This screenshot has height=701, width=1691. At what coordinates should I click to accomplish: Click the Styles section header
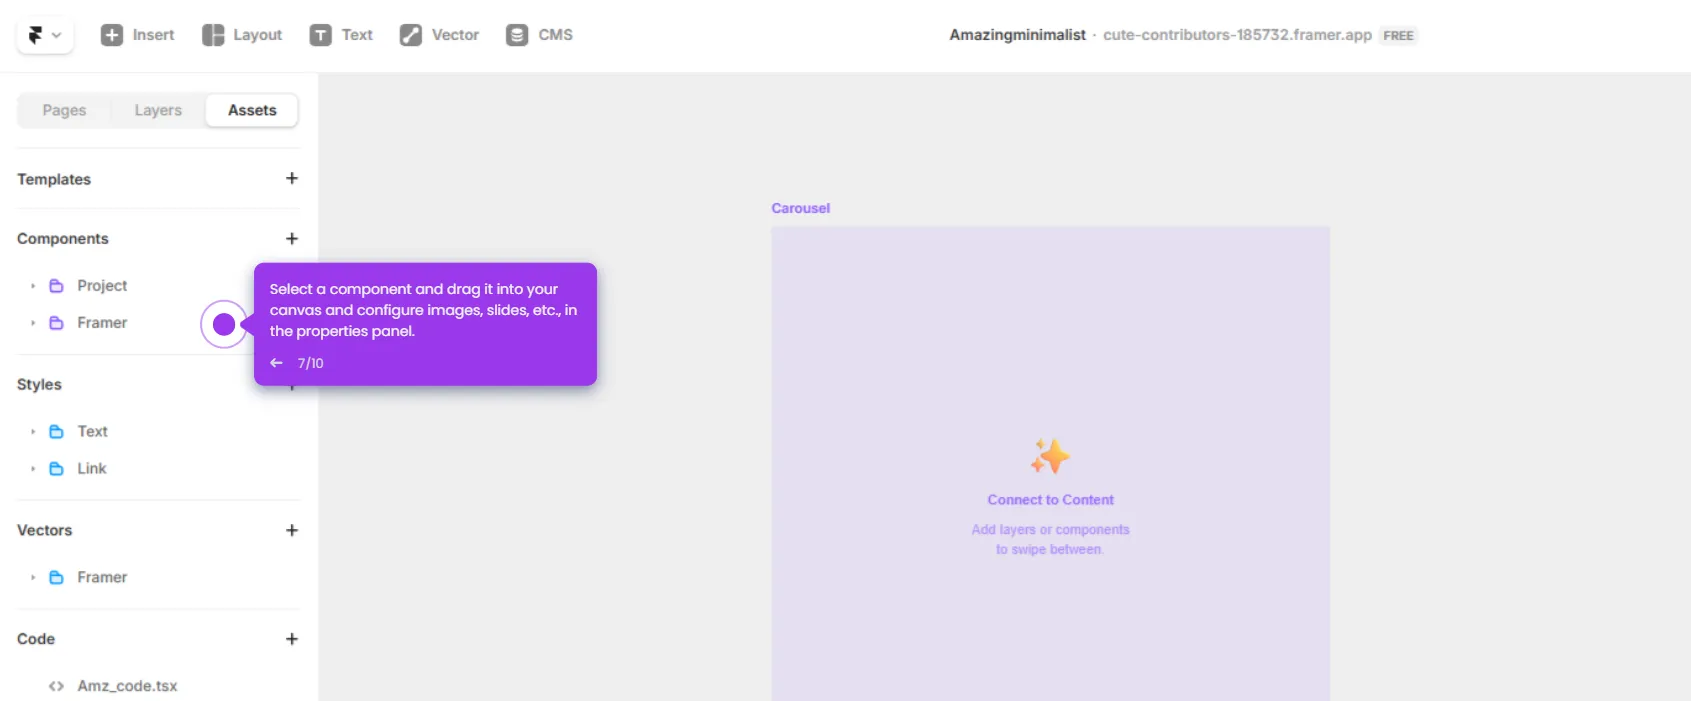point(39,385)
